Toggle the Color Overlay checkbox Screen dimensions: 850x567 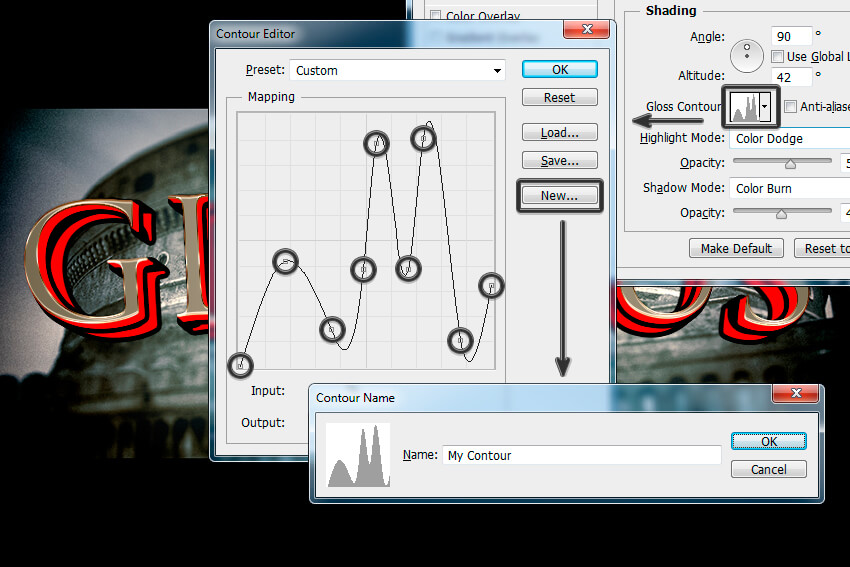[435, 15]
